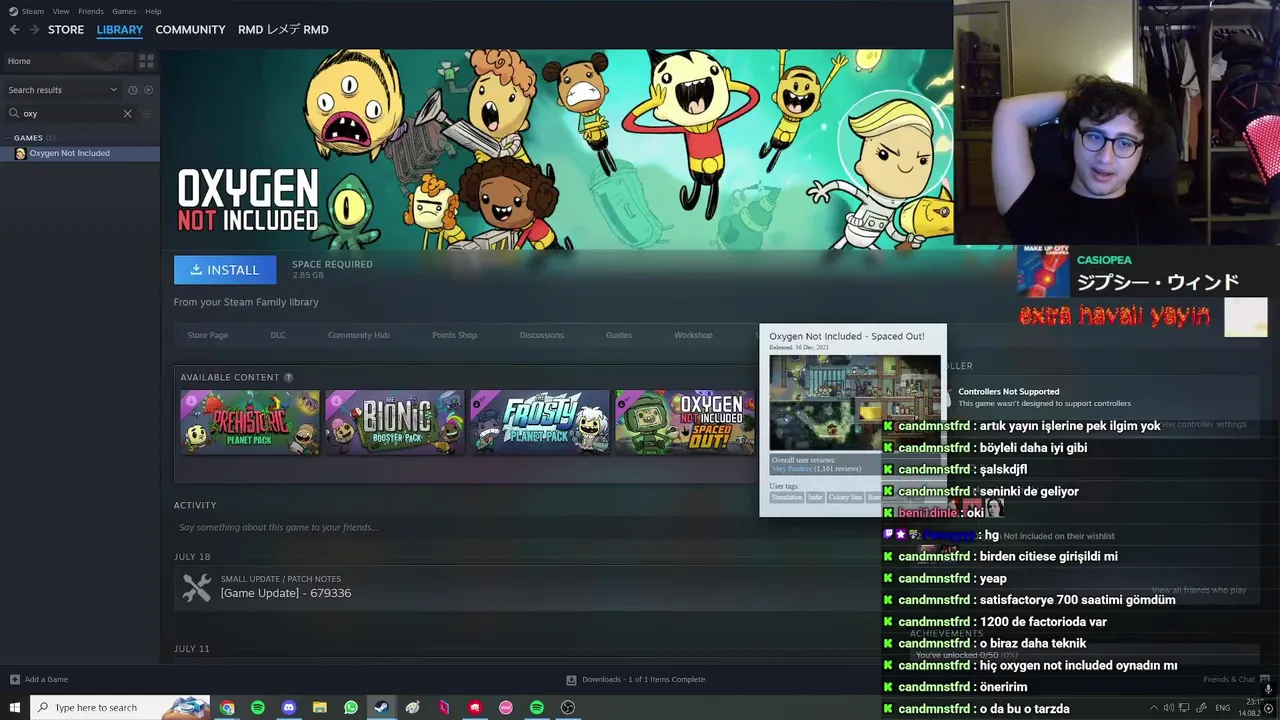Viewport: 1280px width, 720px height.
Task: Select Oxygen Not Included in list
Action: coord(80,153)
